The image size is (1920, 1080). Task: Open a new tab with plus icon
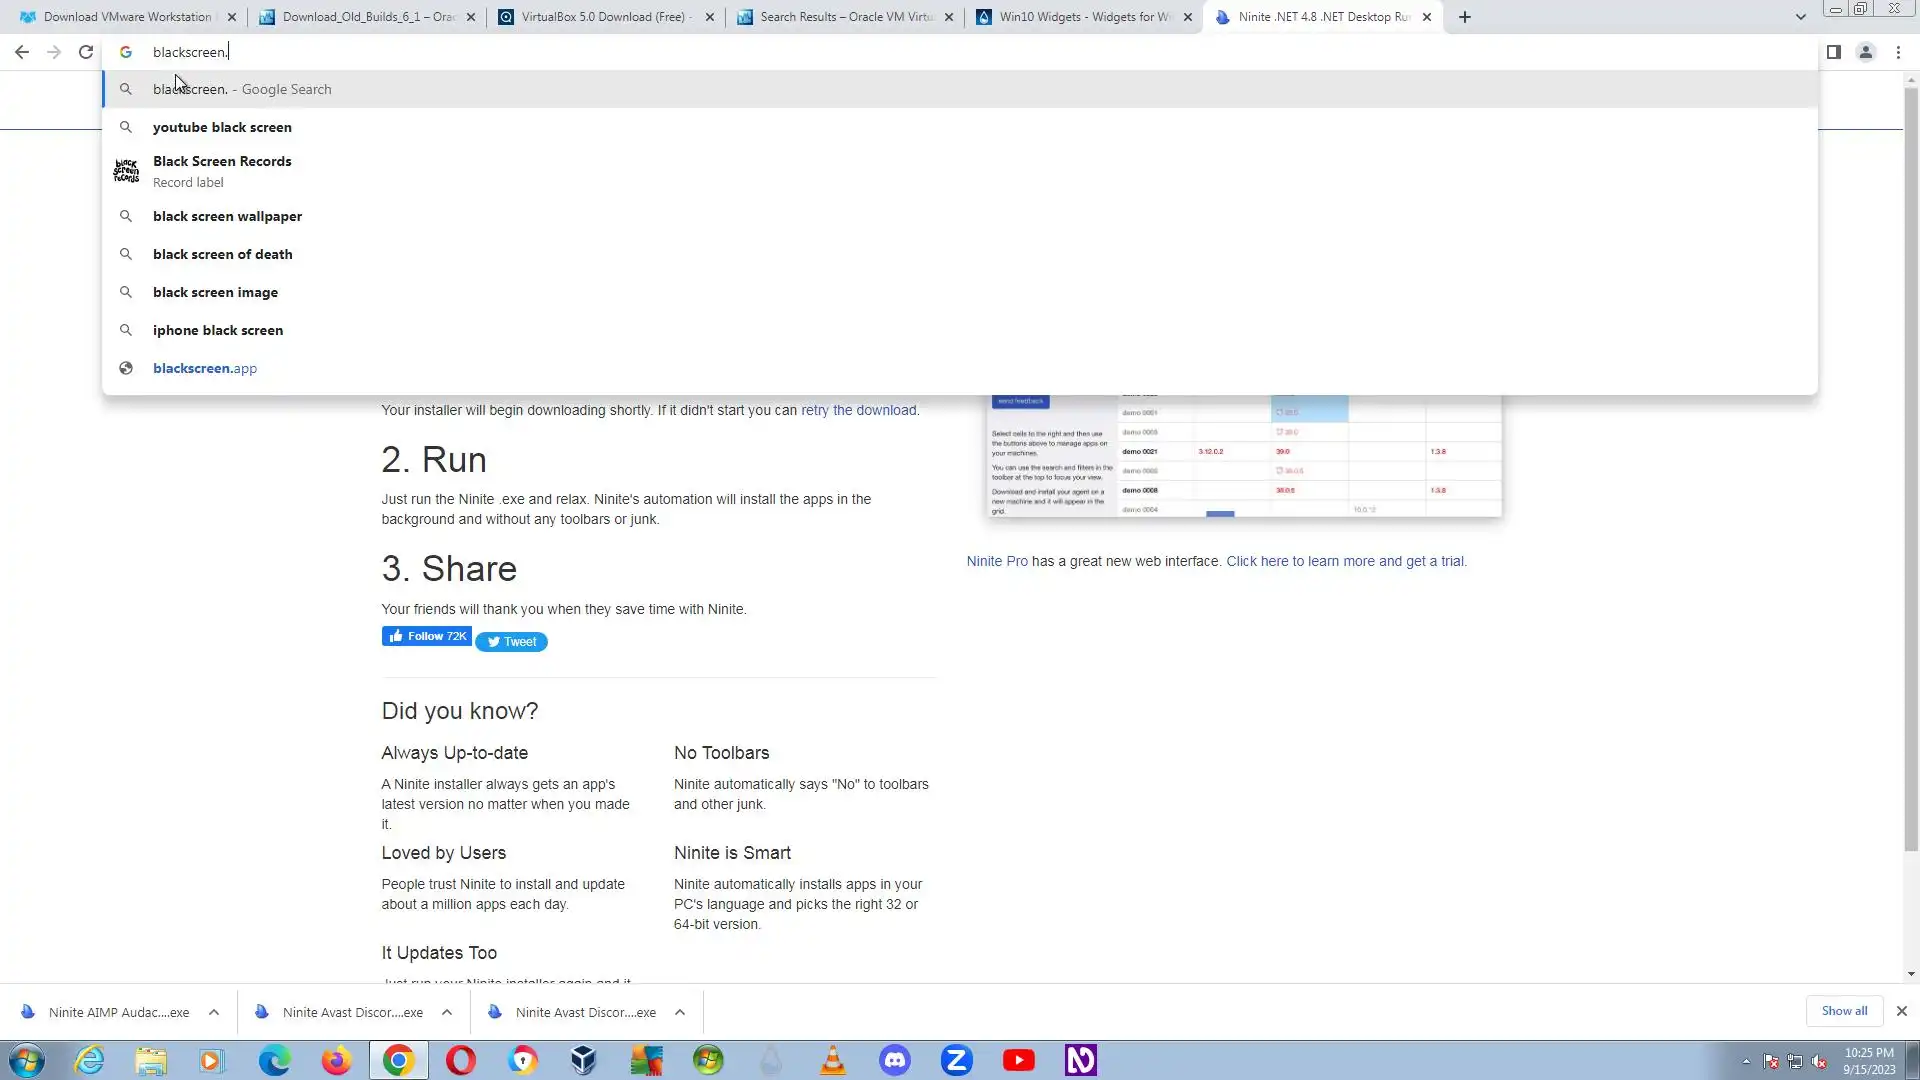tap(1464, 17)
